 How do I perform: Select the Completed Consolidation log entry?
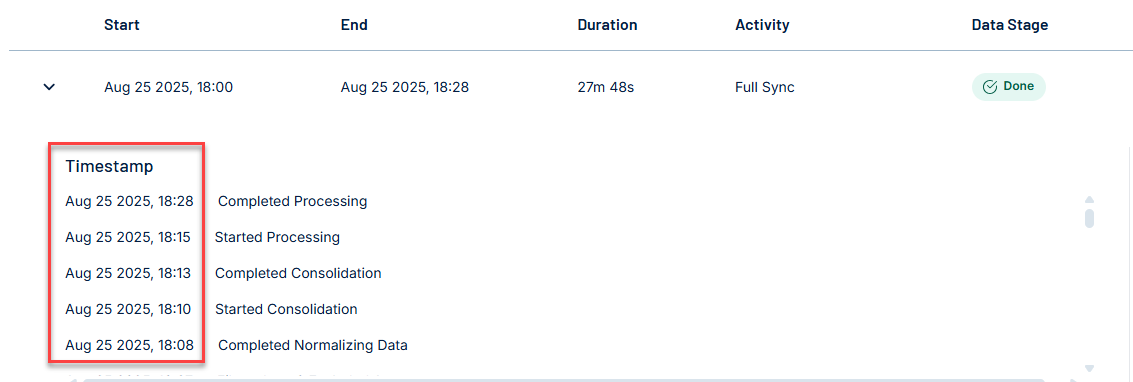[x=298, y=274]
